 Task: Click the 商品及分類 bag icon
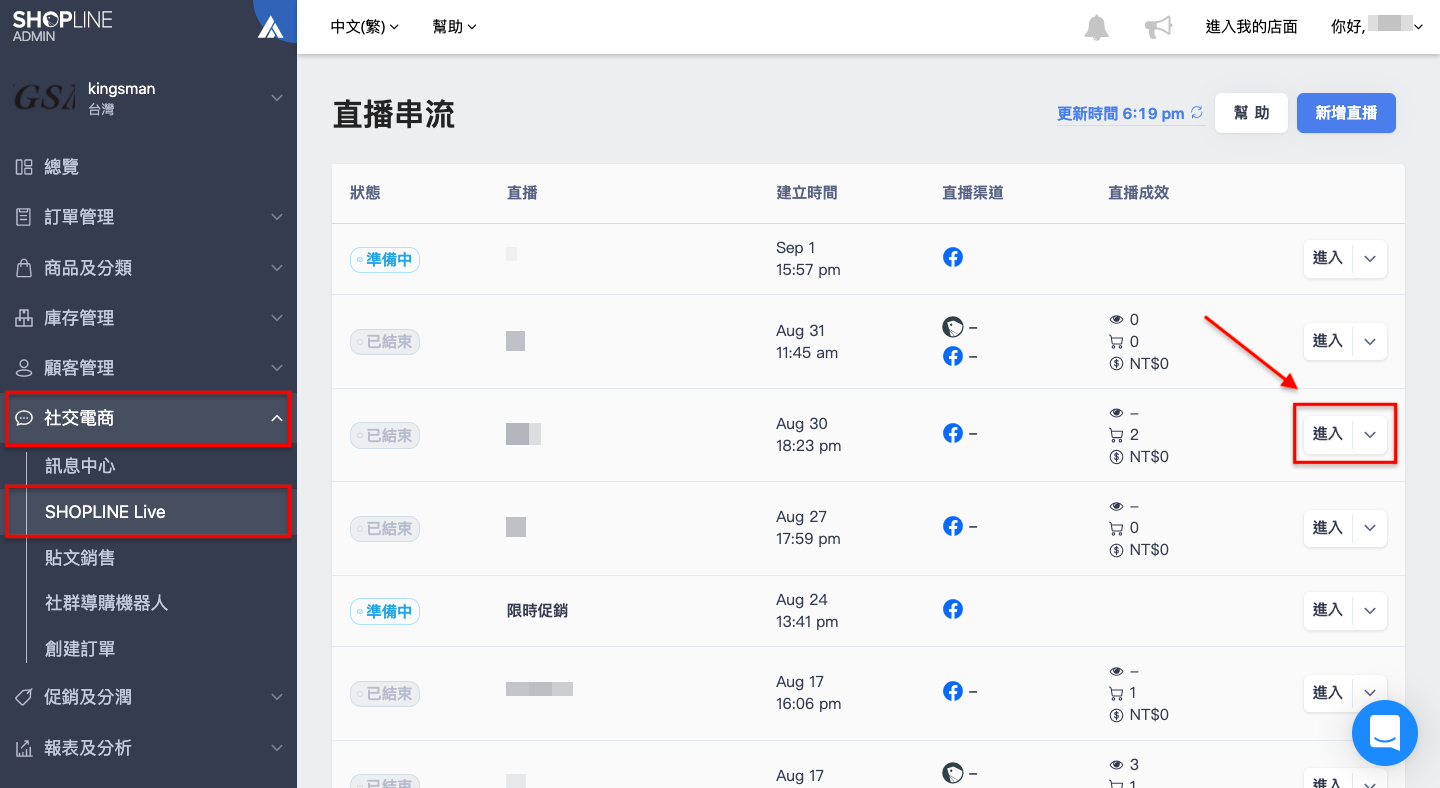coord(24,268)
